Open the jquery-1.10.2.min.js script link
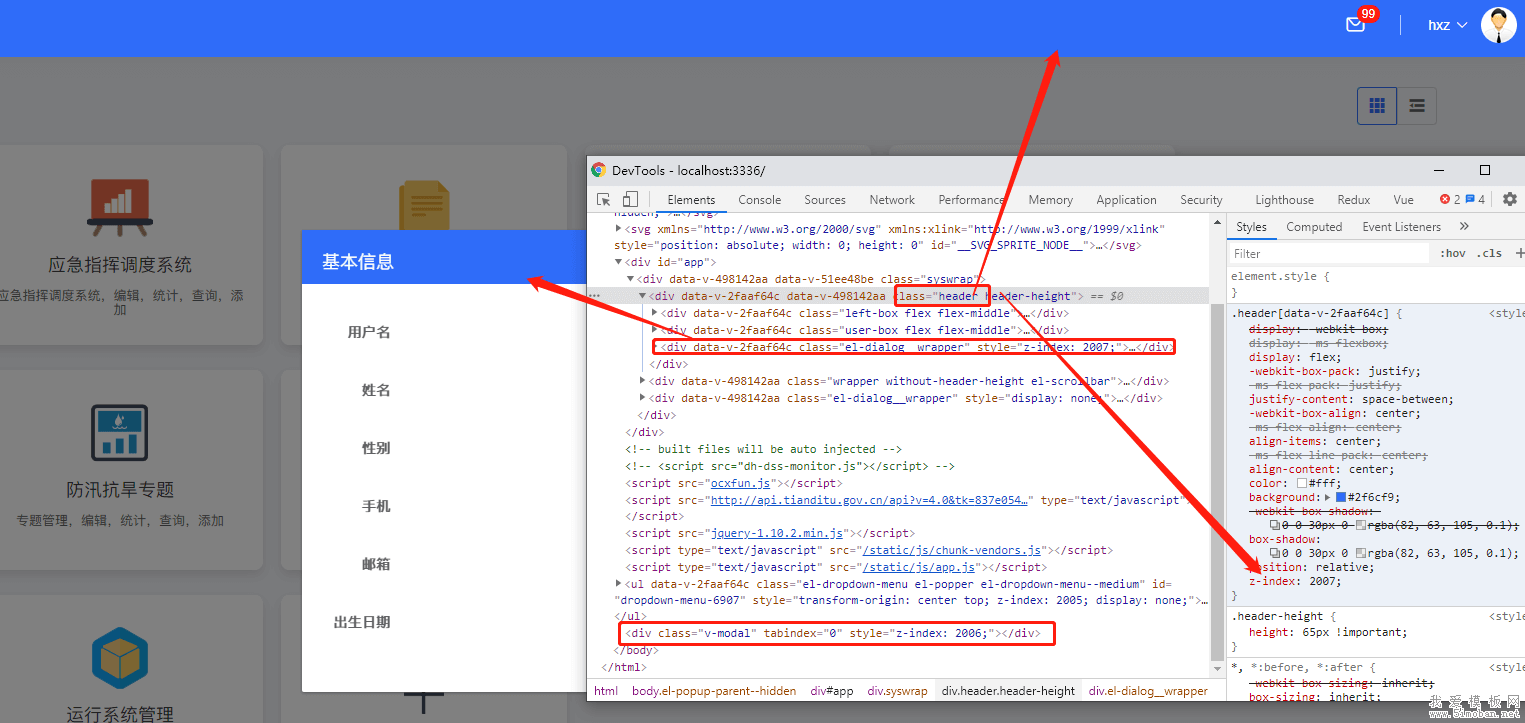Viewport: 1525px width, 723px height. [778, 533]
